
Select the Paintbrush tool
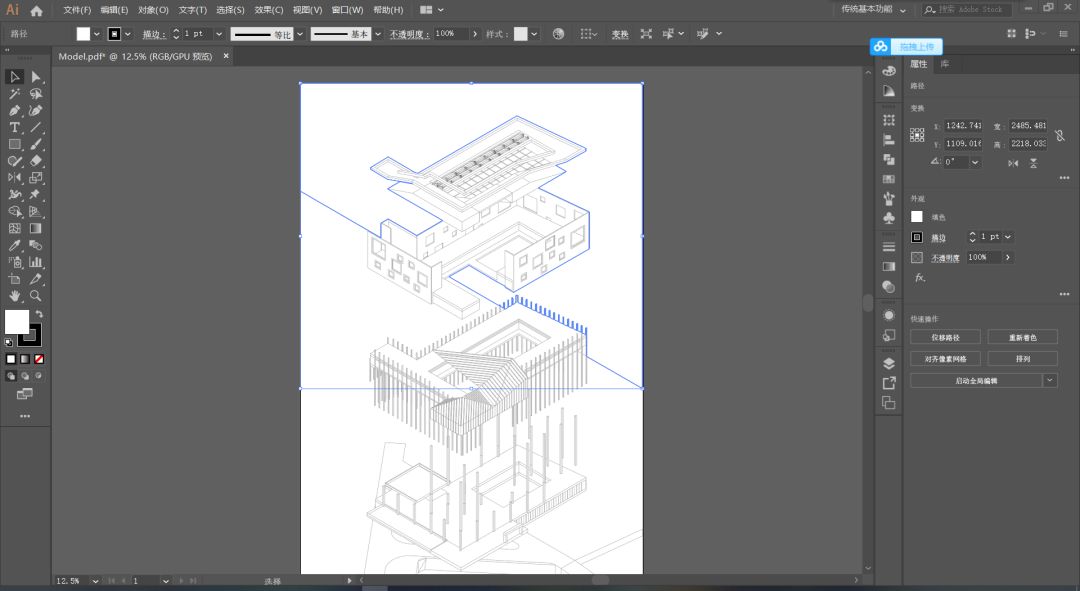[x=36, y=144]
